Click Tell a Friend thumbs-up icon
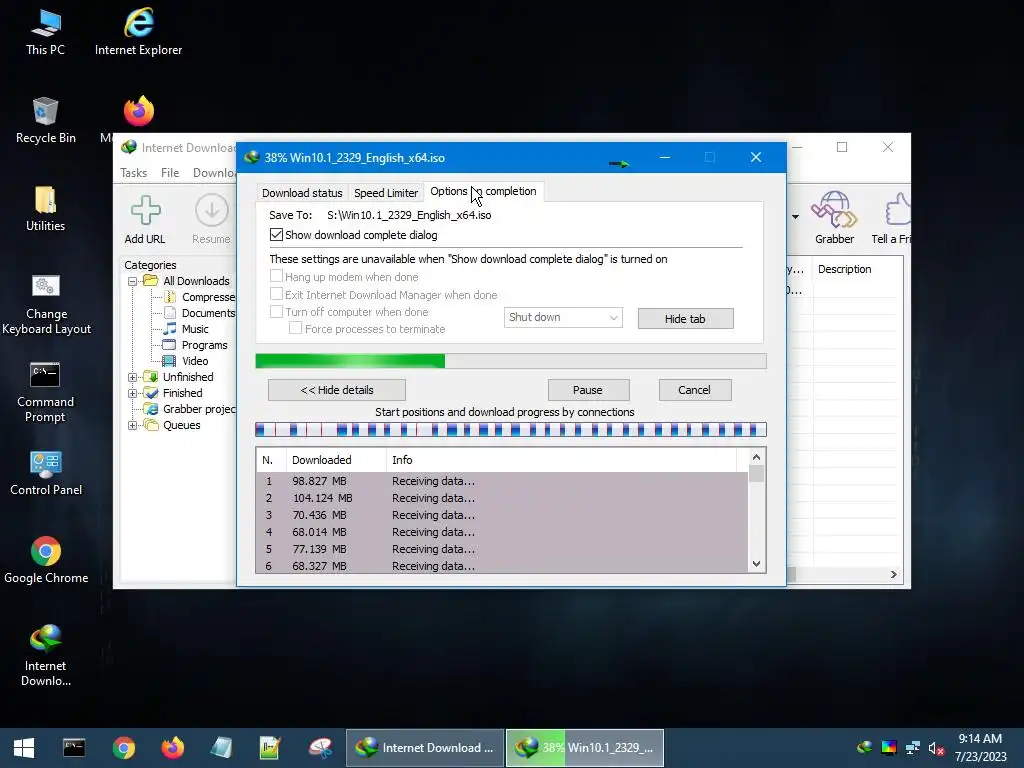 pyautogui.click(x=892, y=218)
